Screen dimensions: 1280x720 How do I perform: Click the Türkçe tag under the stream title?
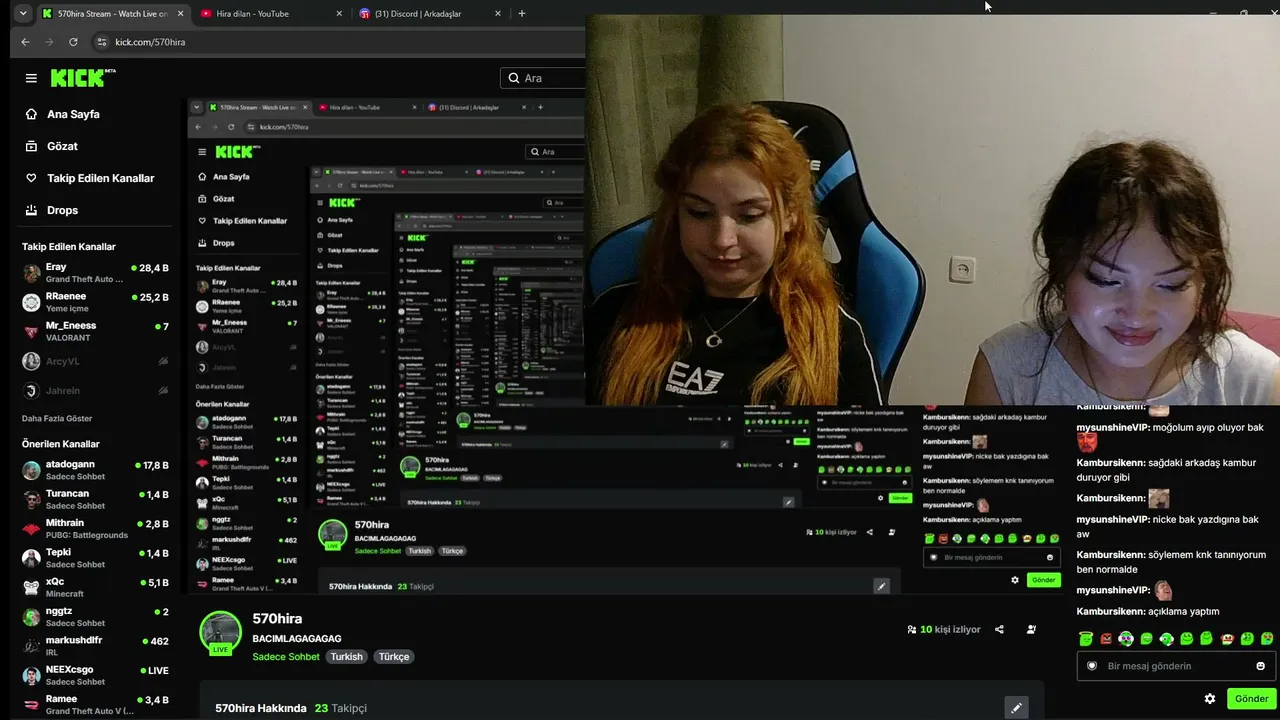coord(394,657)
